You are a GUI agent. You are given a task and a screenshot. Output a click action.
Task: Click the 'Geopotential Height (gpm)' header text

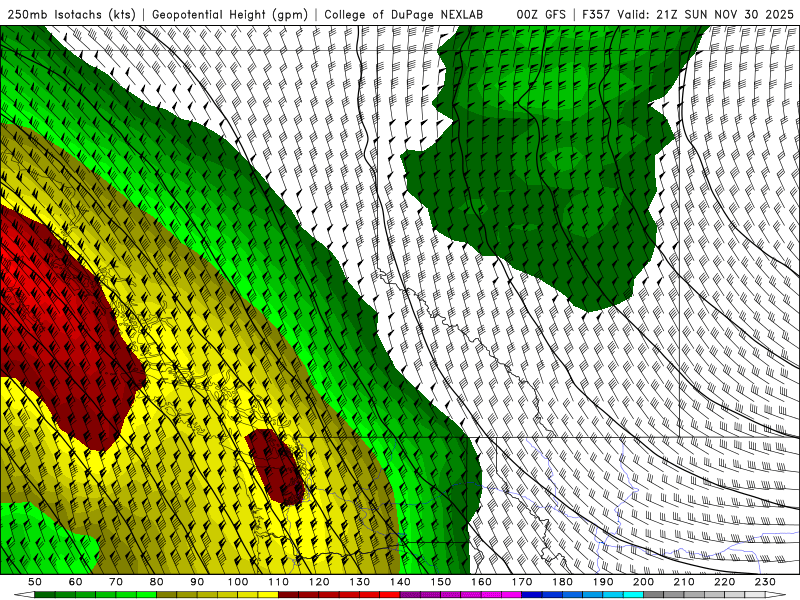pyautogui.click(x=230, y=14)
